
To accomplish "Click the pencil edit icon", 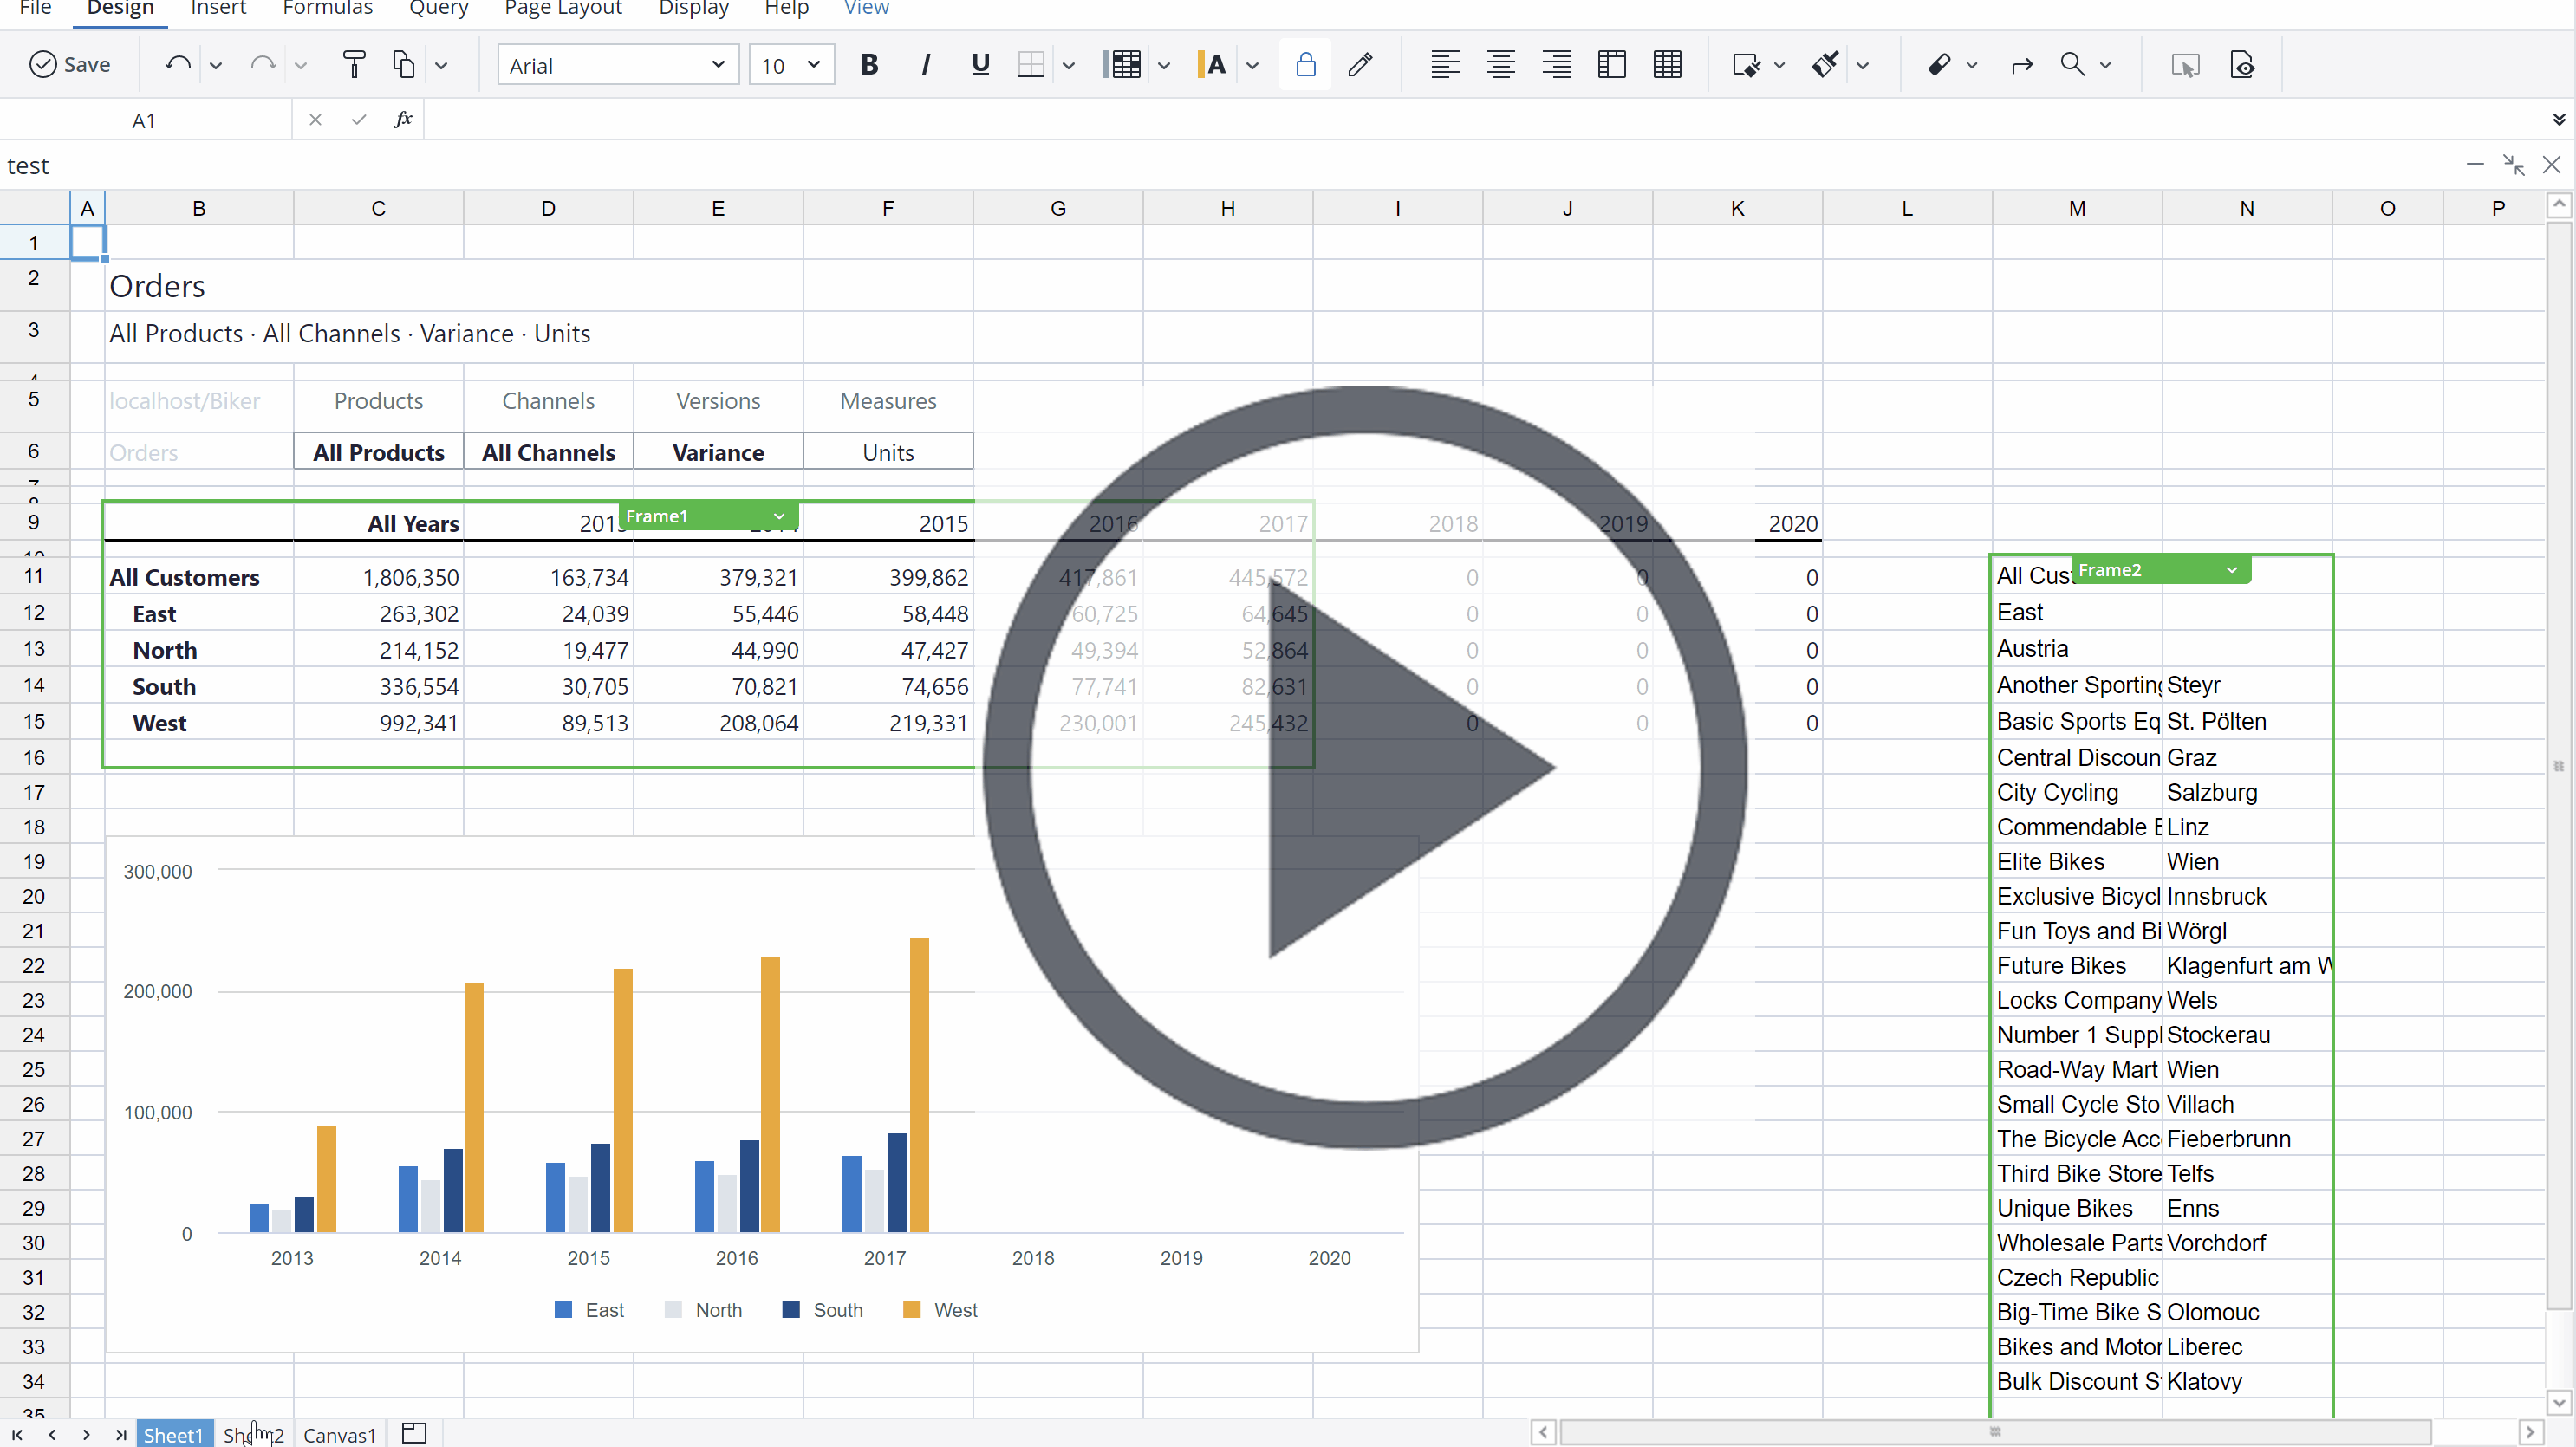I will pos(1360,65).
